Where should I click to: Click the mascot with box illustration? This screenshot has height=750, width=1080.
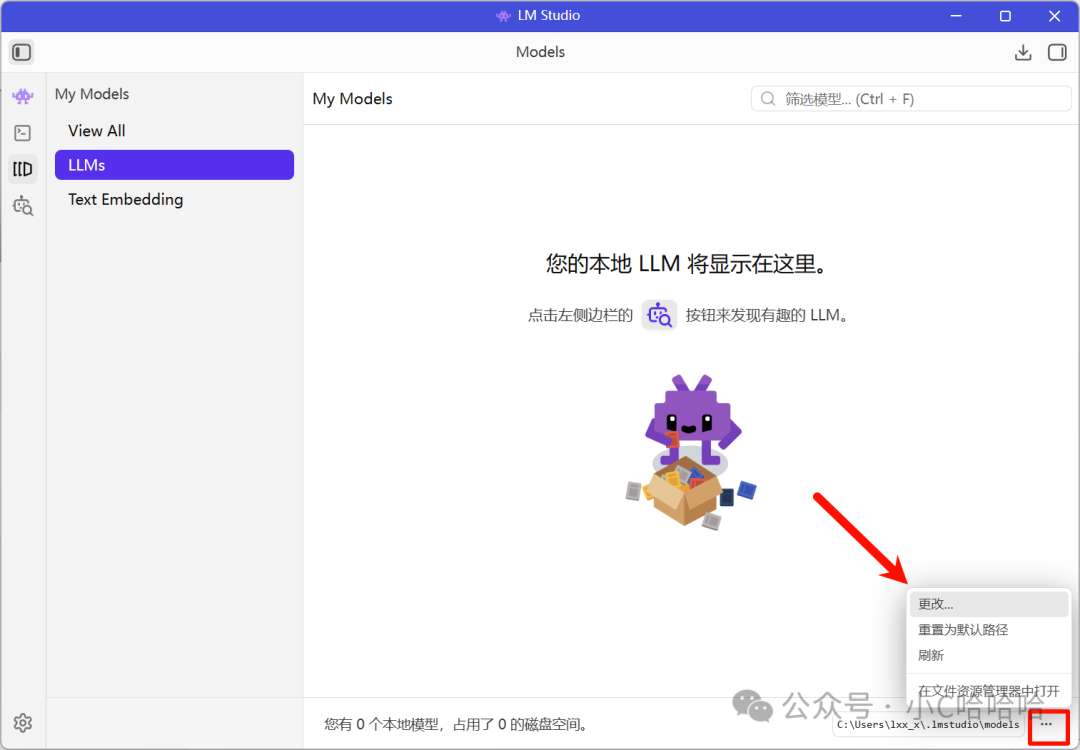691,452
